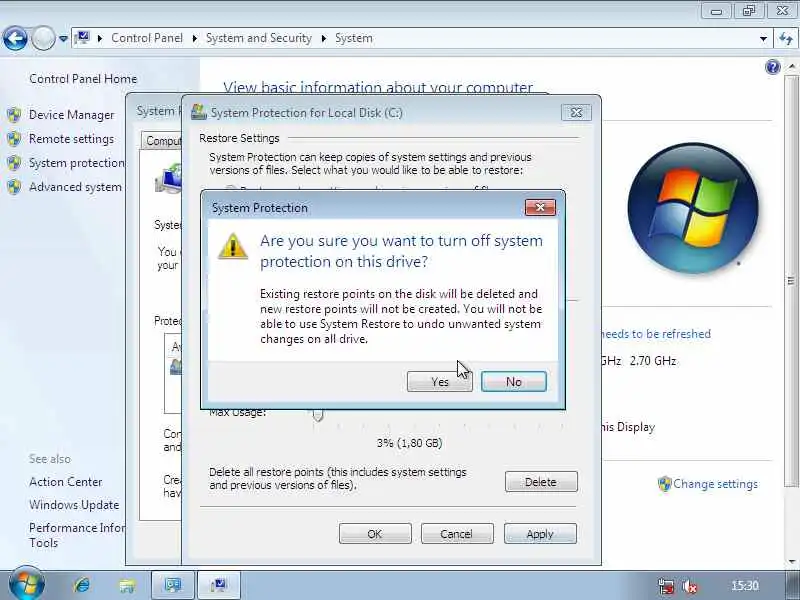The width and height of the screenshot is (800, 600).
Task: Close the System Protection confirmation dialog
Action: [540, 207]
